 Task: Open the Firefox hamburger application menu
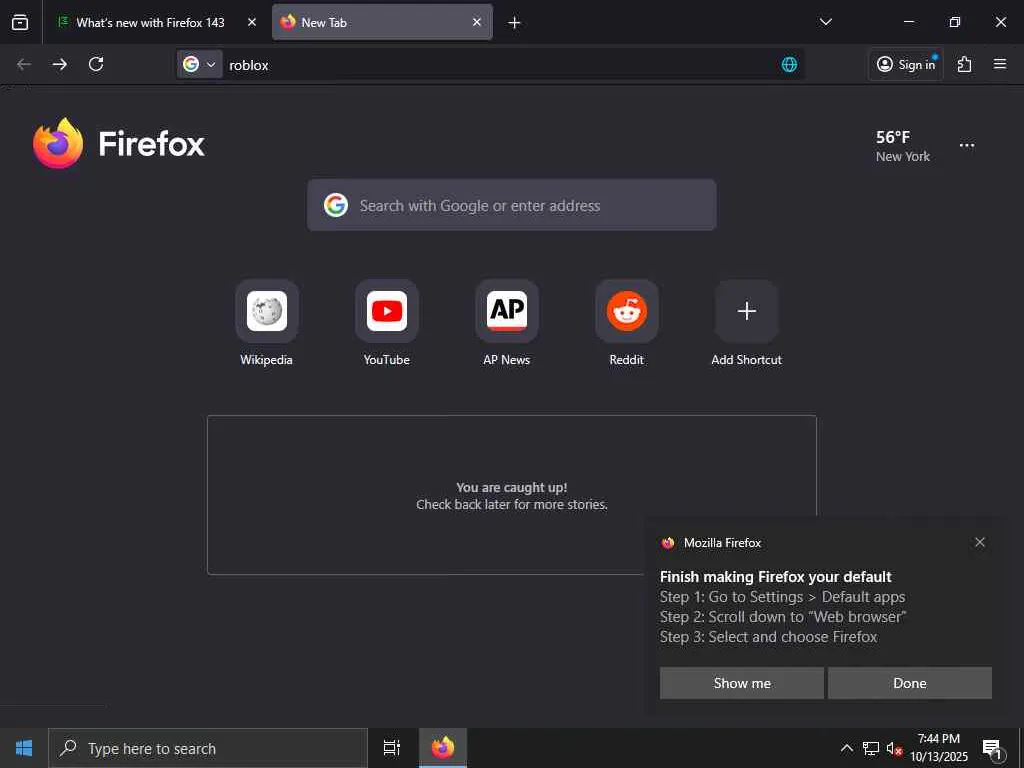point(999,64)
